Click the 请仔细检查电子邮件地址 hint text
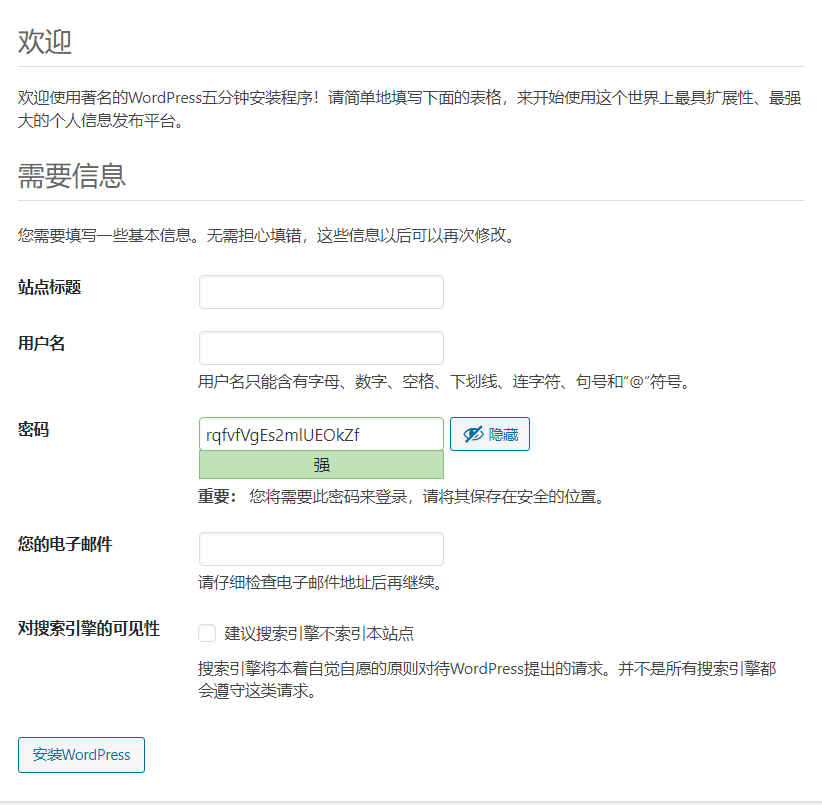The image size is (822, 805). pos(320,582)
